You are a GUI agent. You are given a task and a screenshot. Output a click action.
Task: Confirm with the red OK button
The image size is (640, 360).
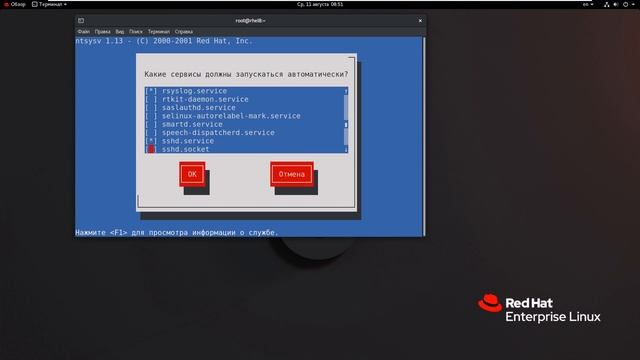[x=192, y=174]
